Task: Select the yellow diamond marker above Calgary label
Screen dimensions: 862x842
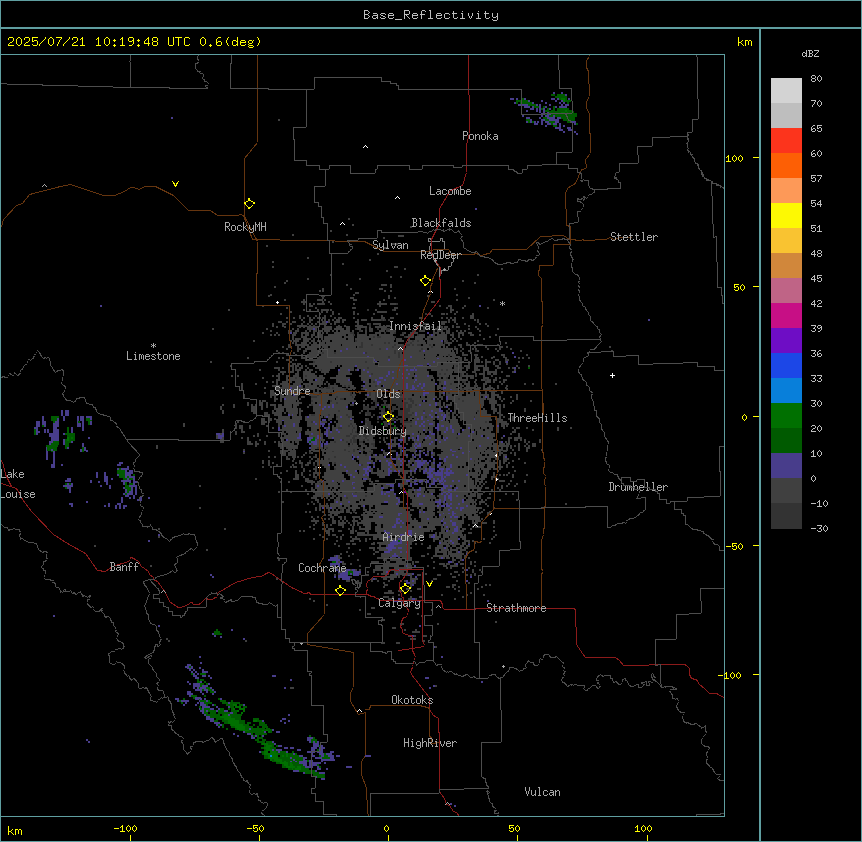Action: (405, 589)
